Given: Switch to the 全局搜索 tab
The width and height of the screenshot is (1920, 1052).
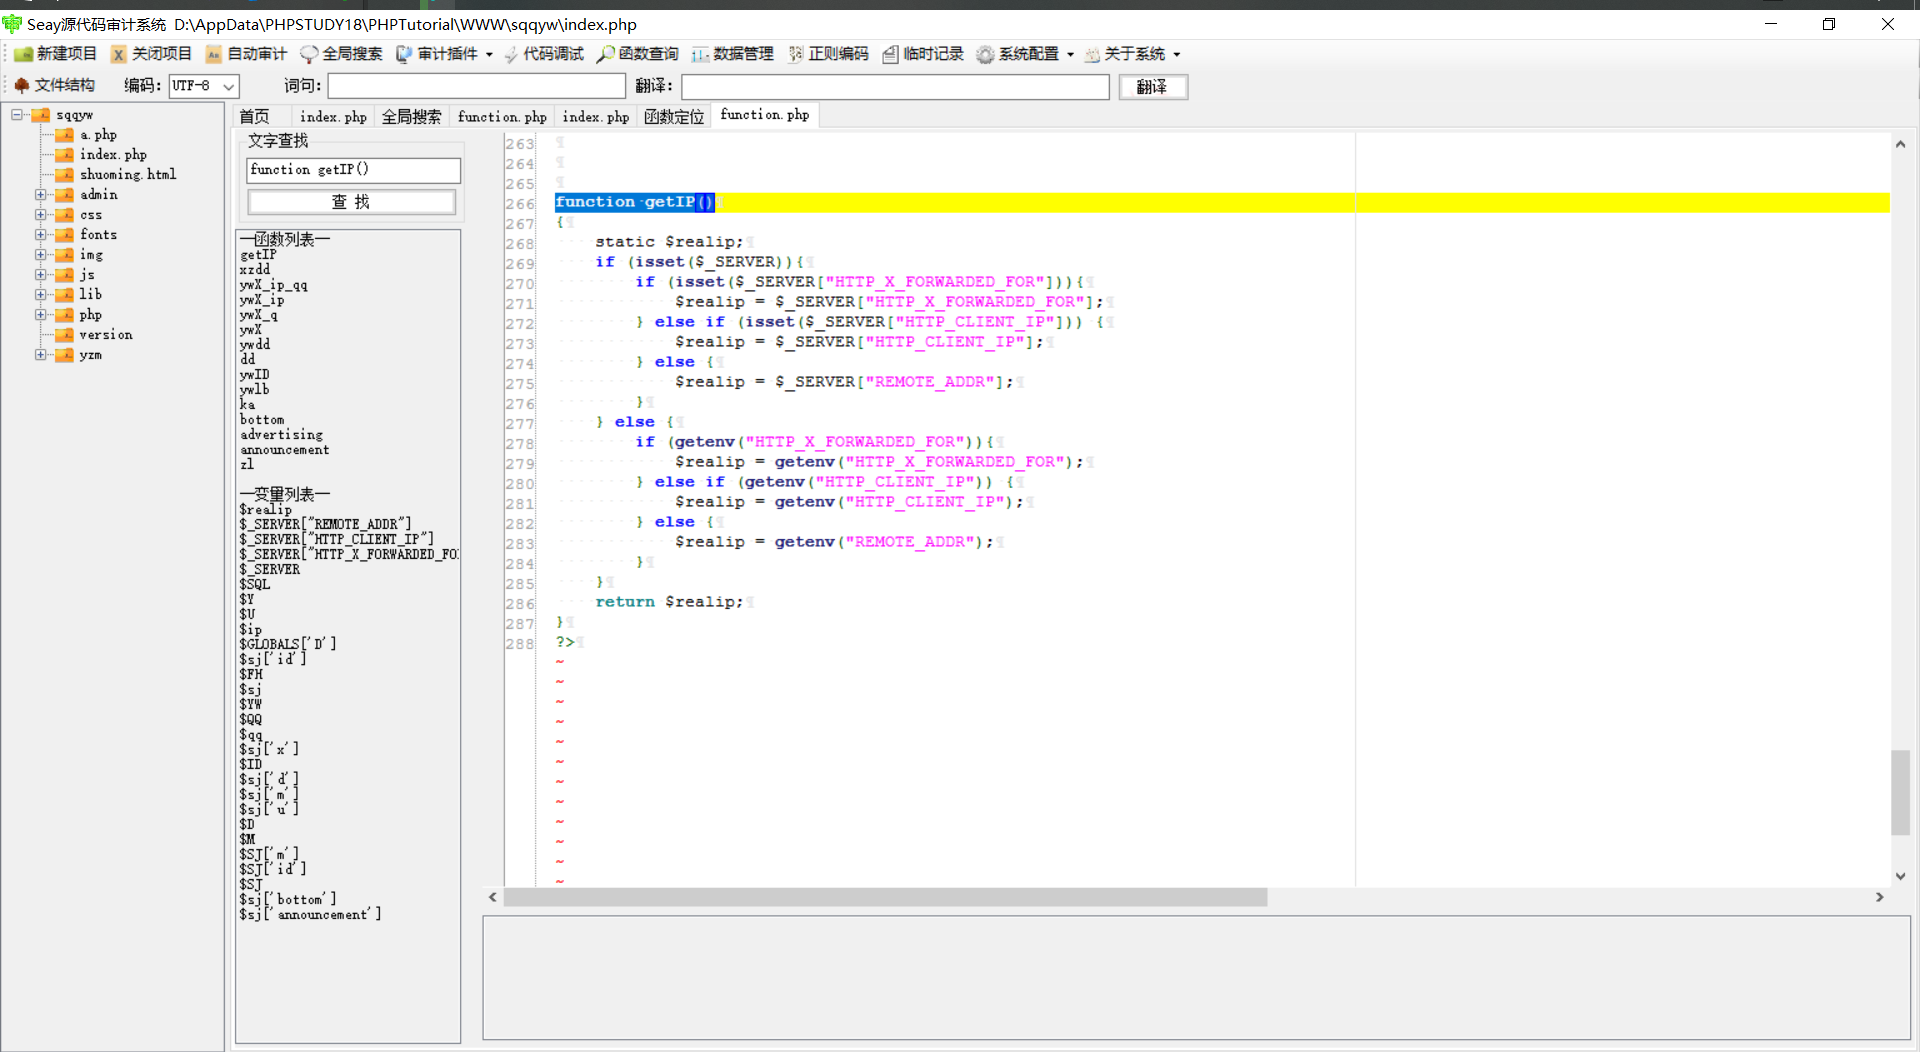Looking at the screenshot, I should [411, 117].
